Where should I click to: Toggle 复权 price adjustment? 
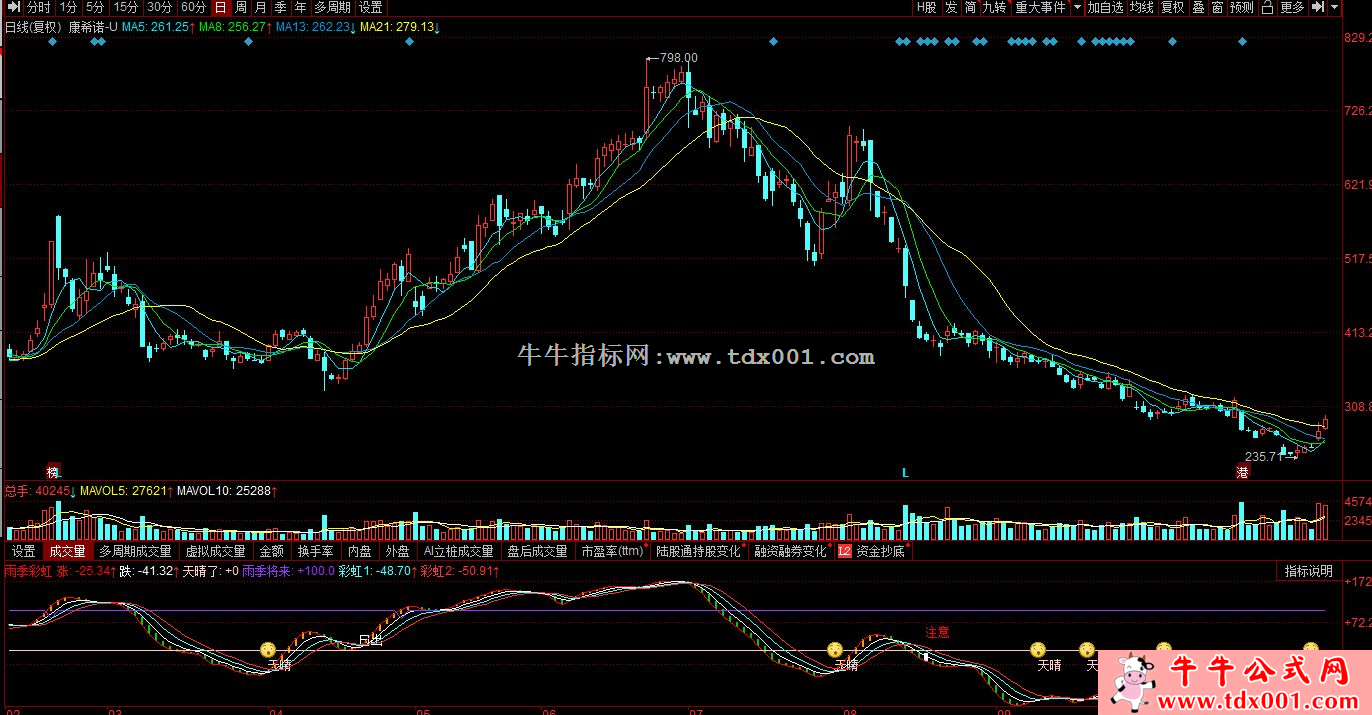[1173, 7]
